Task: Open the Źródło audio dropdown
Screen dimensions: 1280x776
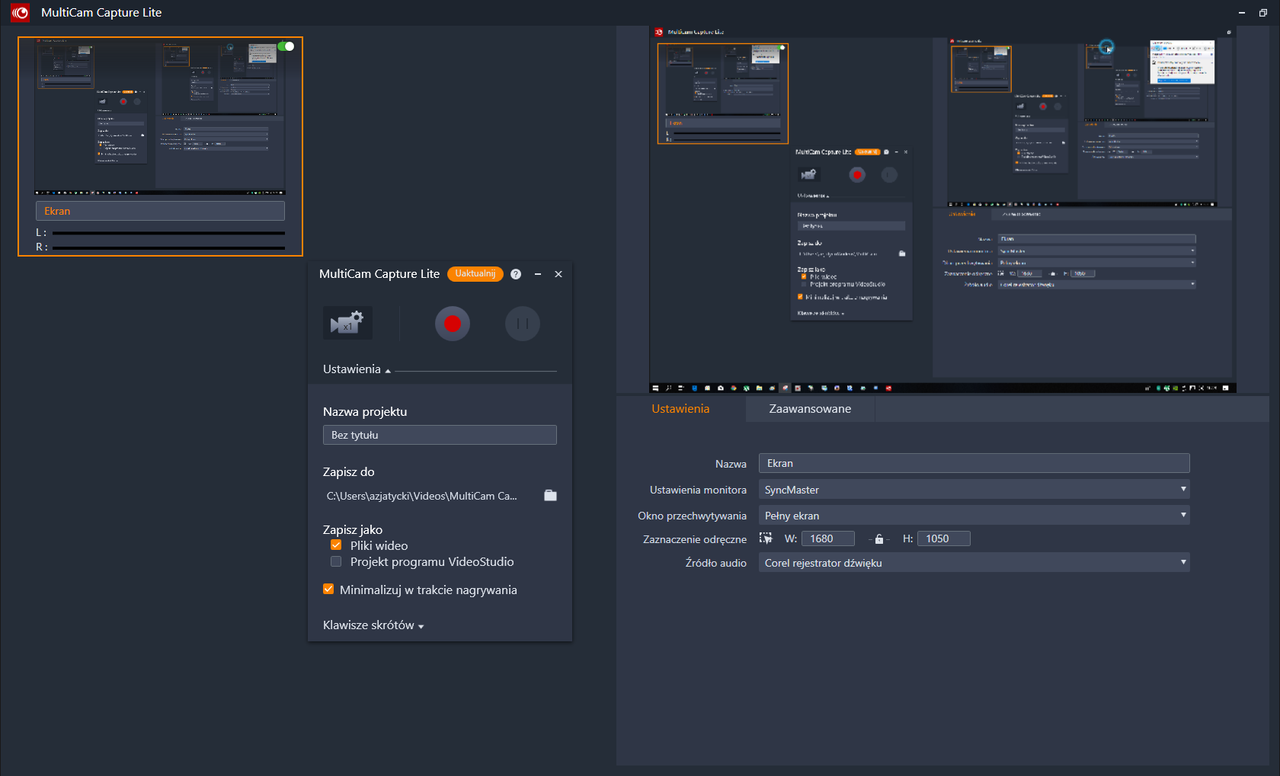Action: [x=974, y=562]
